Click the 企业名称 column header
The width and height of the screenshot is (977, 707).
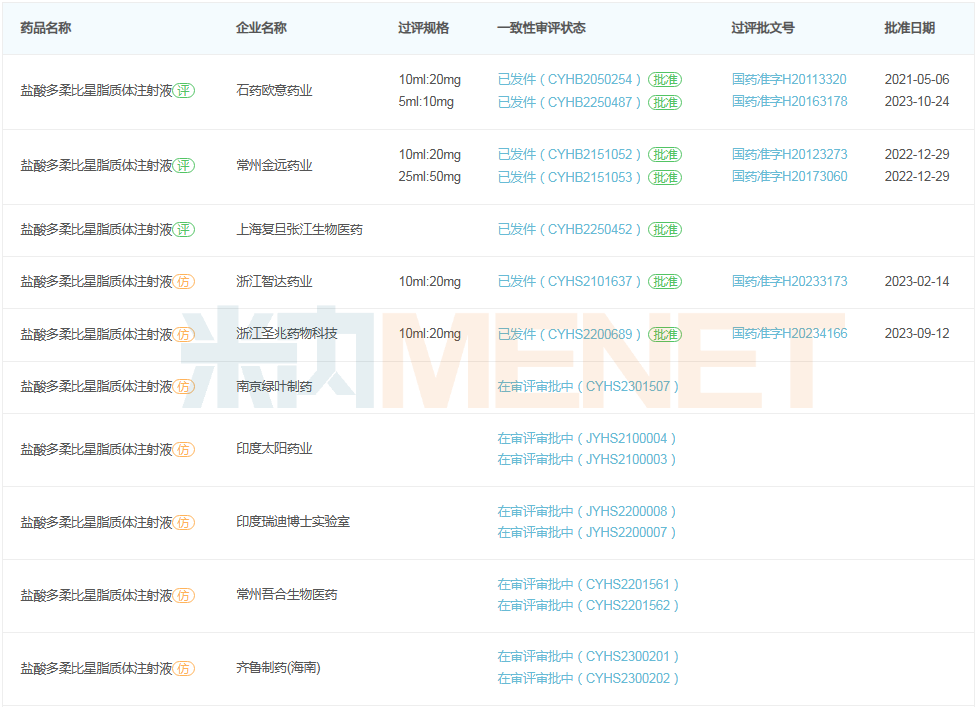261,28
